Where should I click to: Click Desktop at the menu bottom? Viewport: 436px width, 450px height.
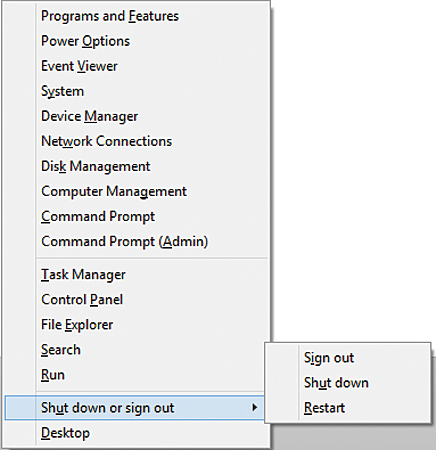click(x=65, y=433)
